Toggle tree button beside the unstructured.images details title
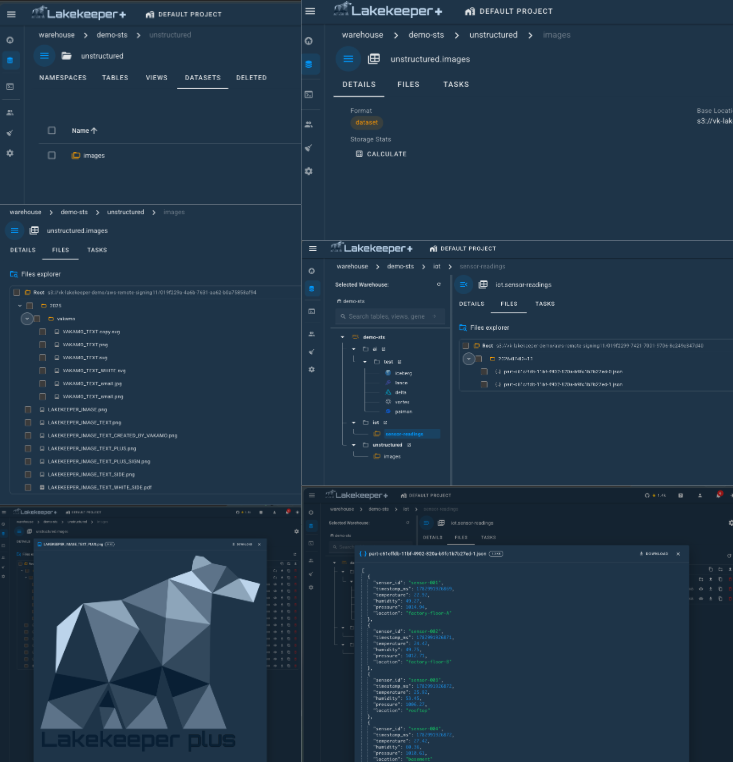Image resolution: width=733 pixels, height=762 pixels. coord(348,59)
